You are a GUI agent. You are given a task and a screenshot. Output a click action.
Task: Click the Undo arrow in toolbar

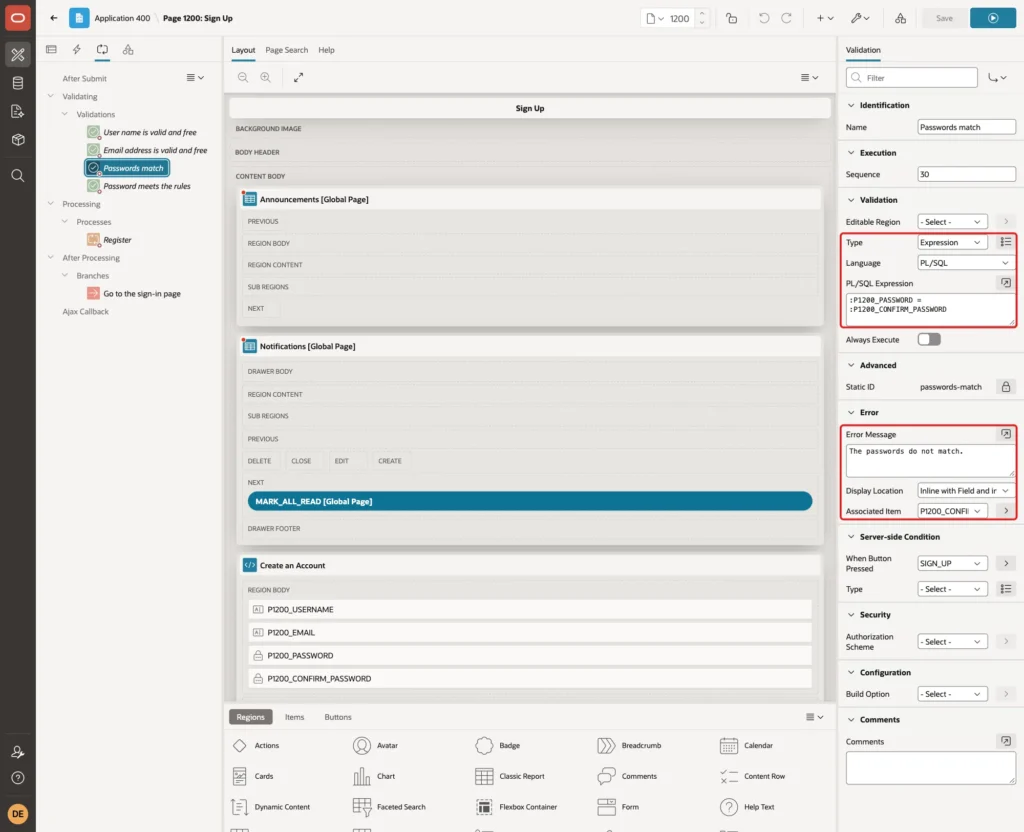[763, 18]
